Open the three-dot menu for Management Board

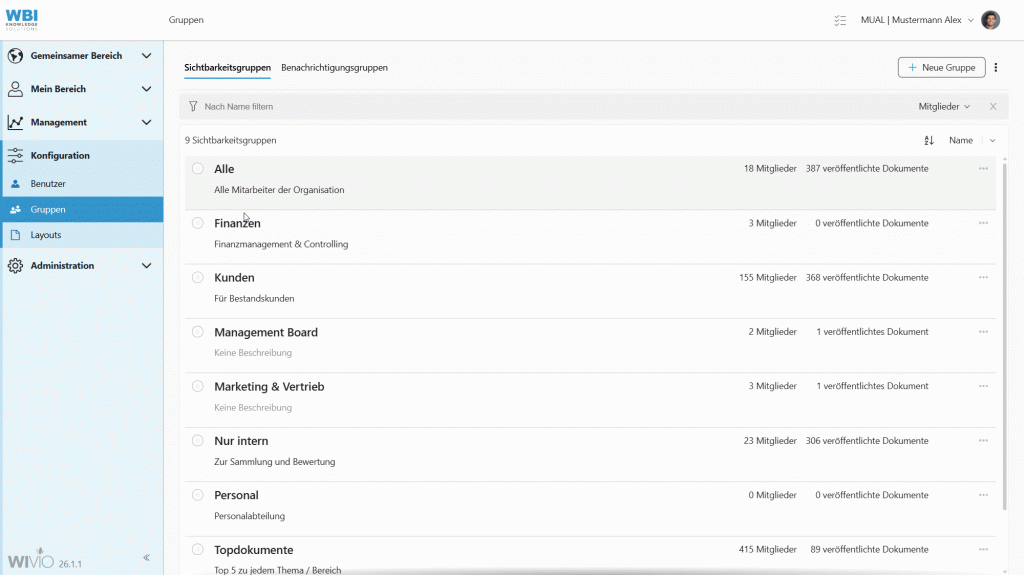point(983,332)
